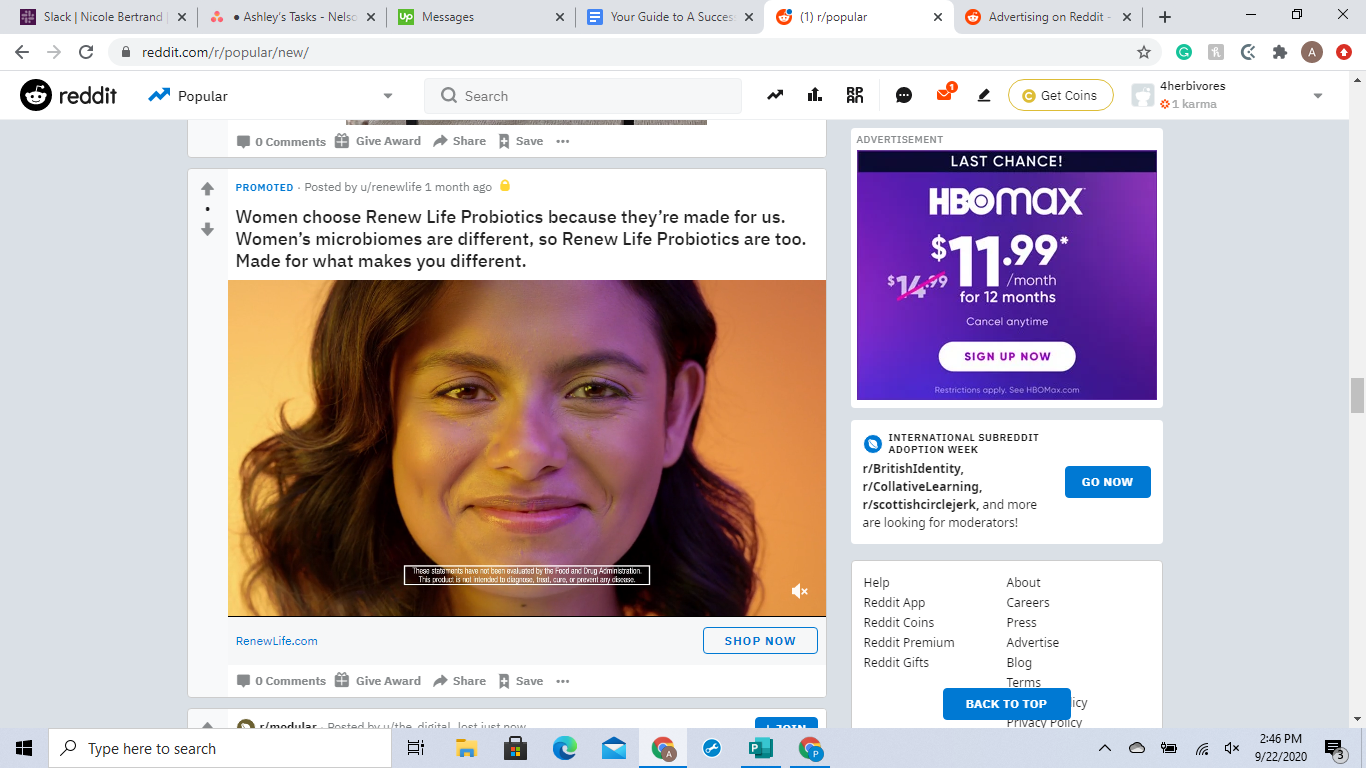
Task: Toggle system volume mute in the tray
Action: pos(1232,748)
